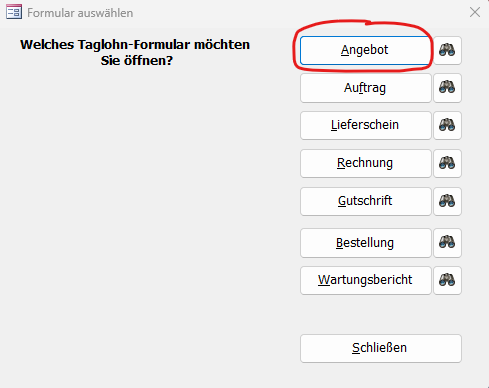
Task: Open the Angebot form
Action: (365, 50)
